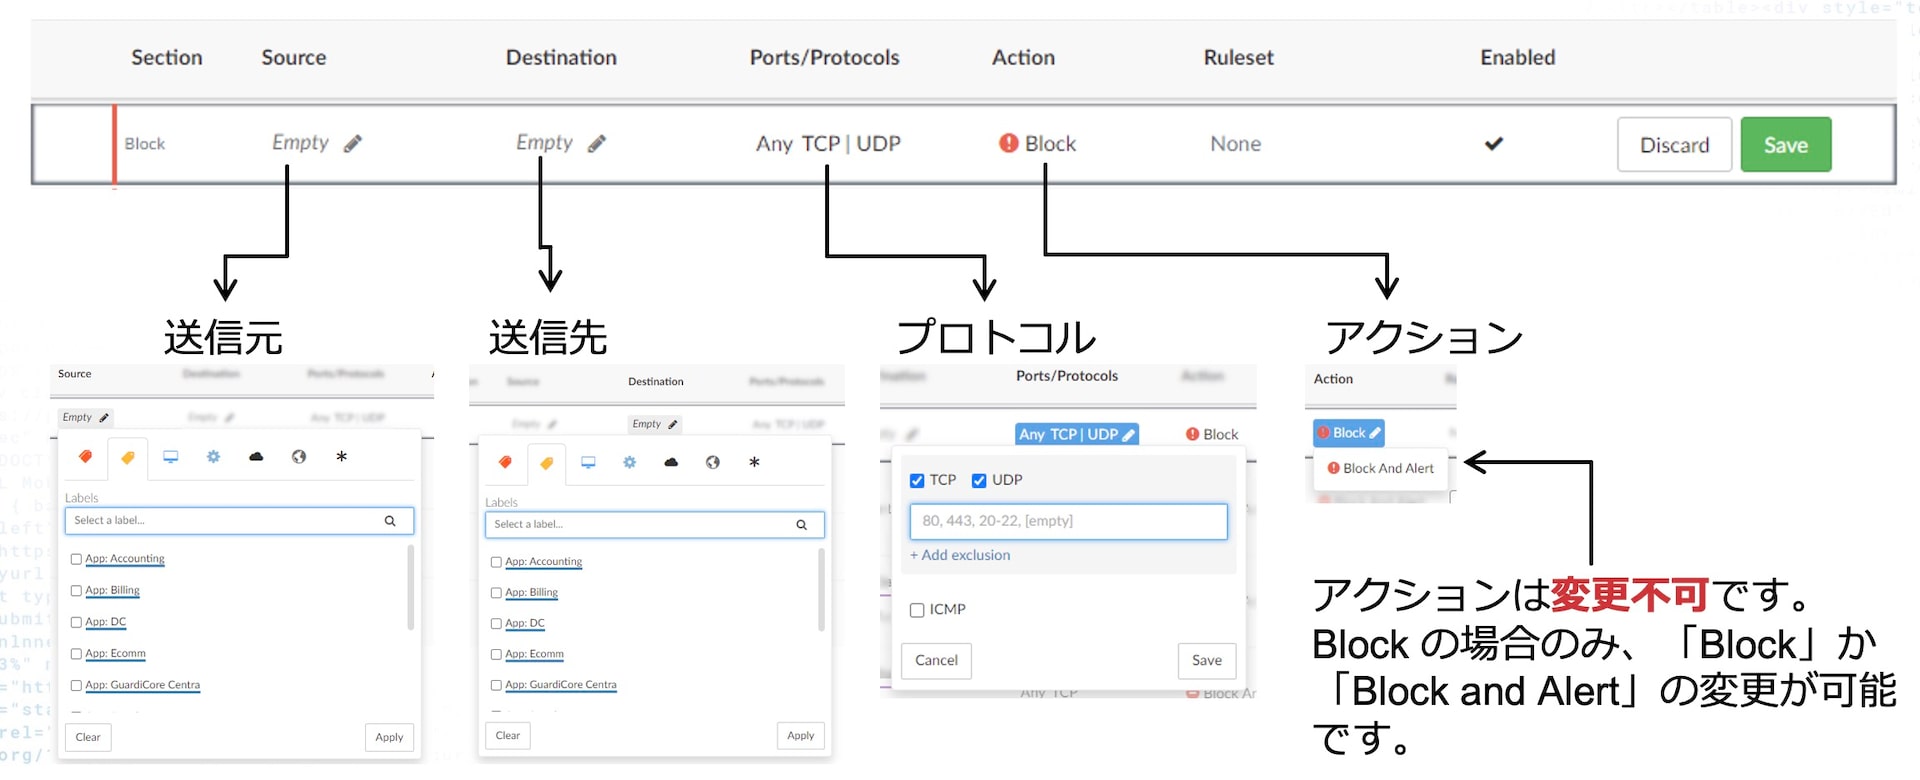The height and width of the screenshot is (780, 1920).
Task: Click the + Add exclusion link
Action: tap(960, 555)
